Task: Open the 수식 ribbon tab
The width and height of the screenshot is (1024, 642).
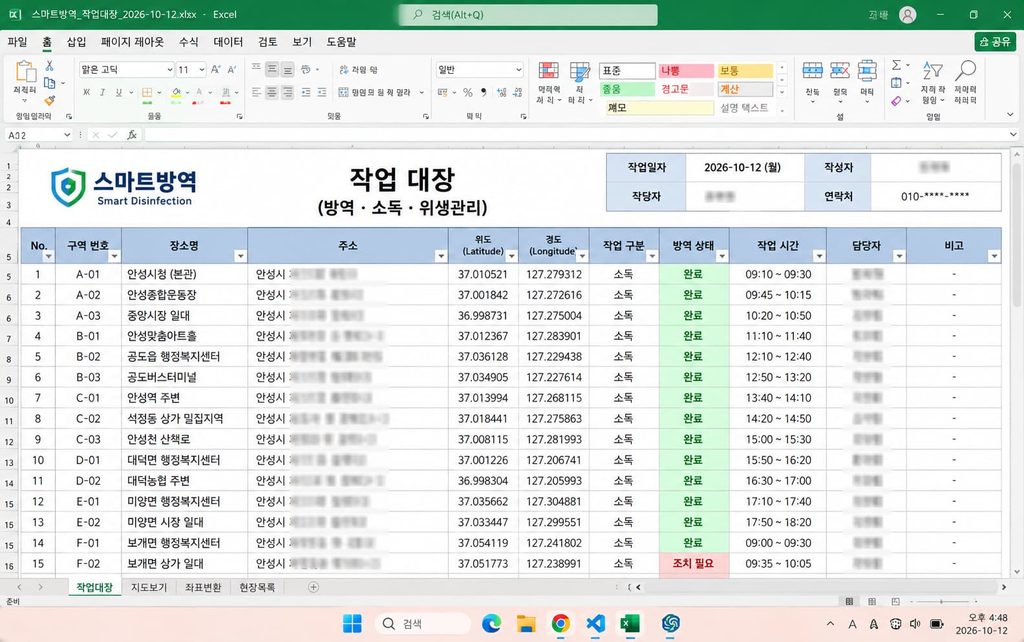Action: point(188,42)
